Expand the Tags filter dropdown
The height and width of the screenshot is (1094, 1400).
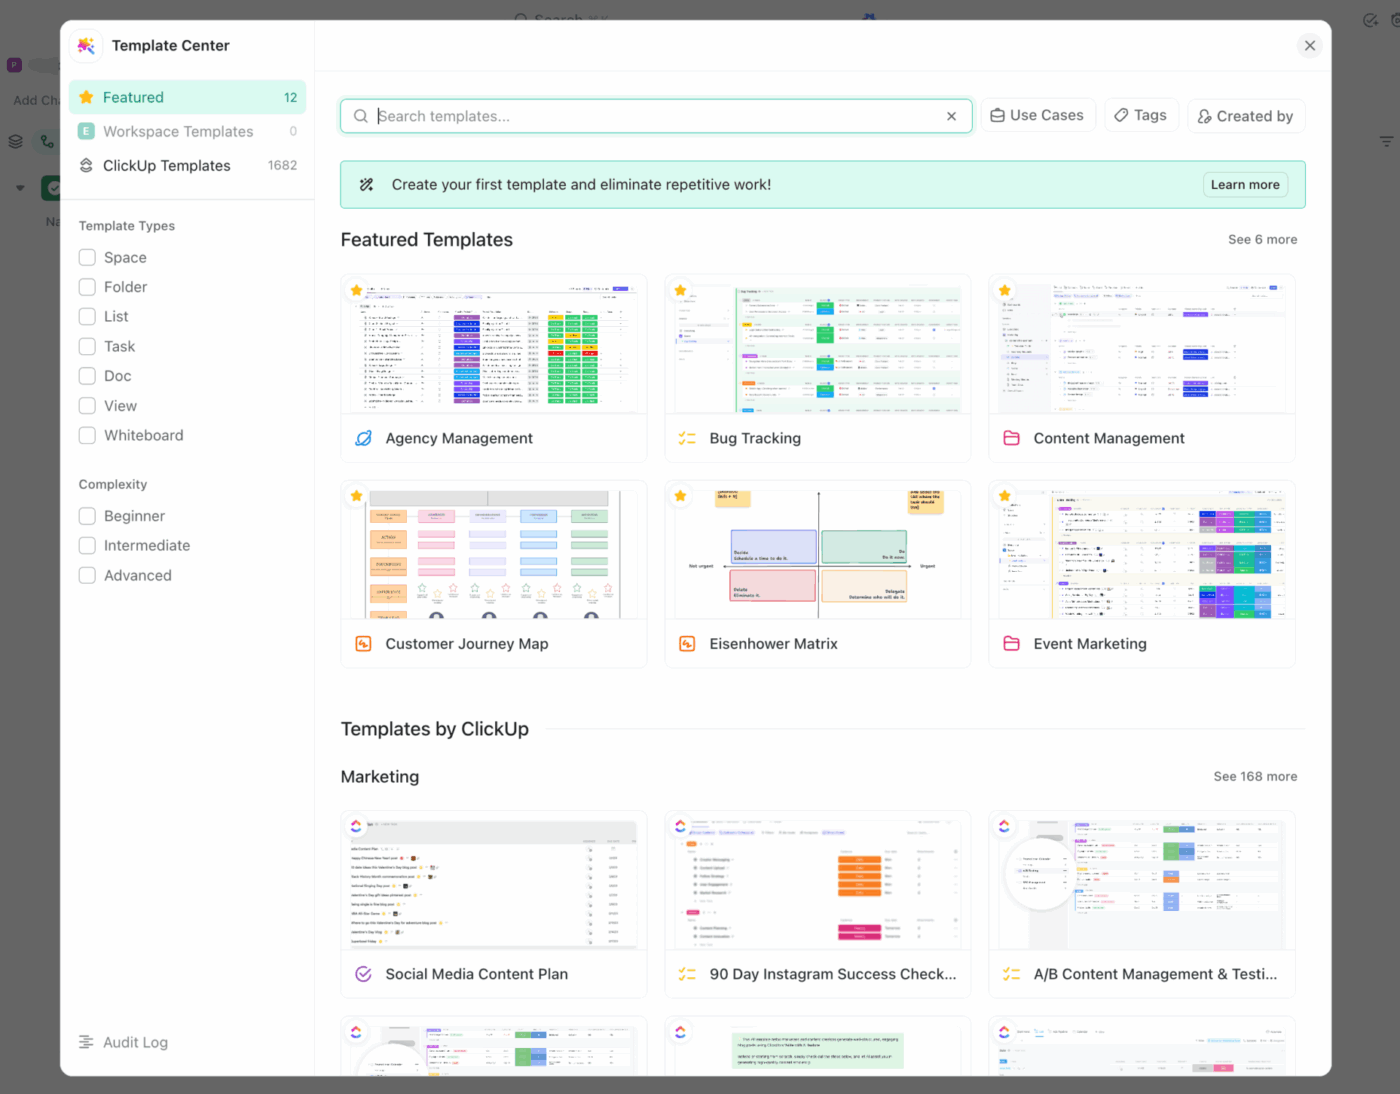1141,116
